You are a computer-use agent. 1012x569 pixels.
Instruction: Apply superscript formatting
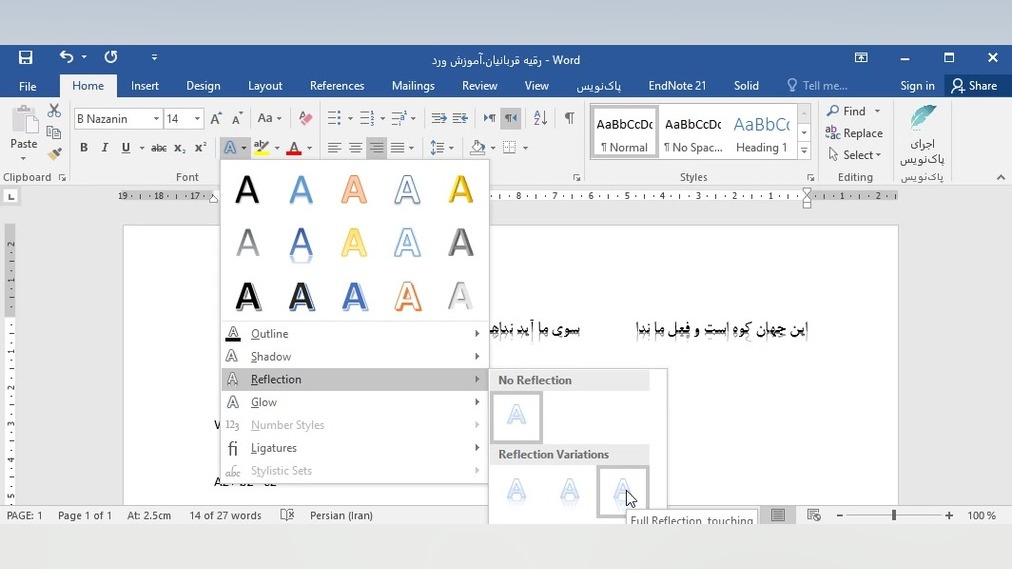tap(201, 148)
